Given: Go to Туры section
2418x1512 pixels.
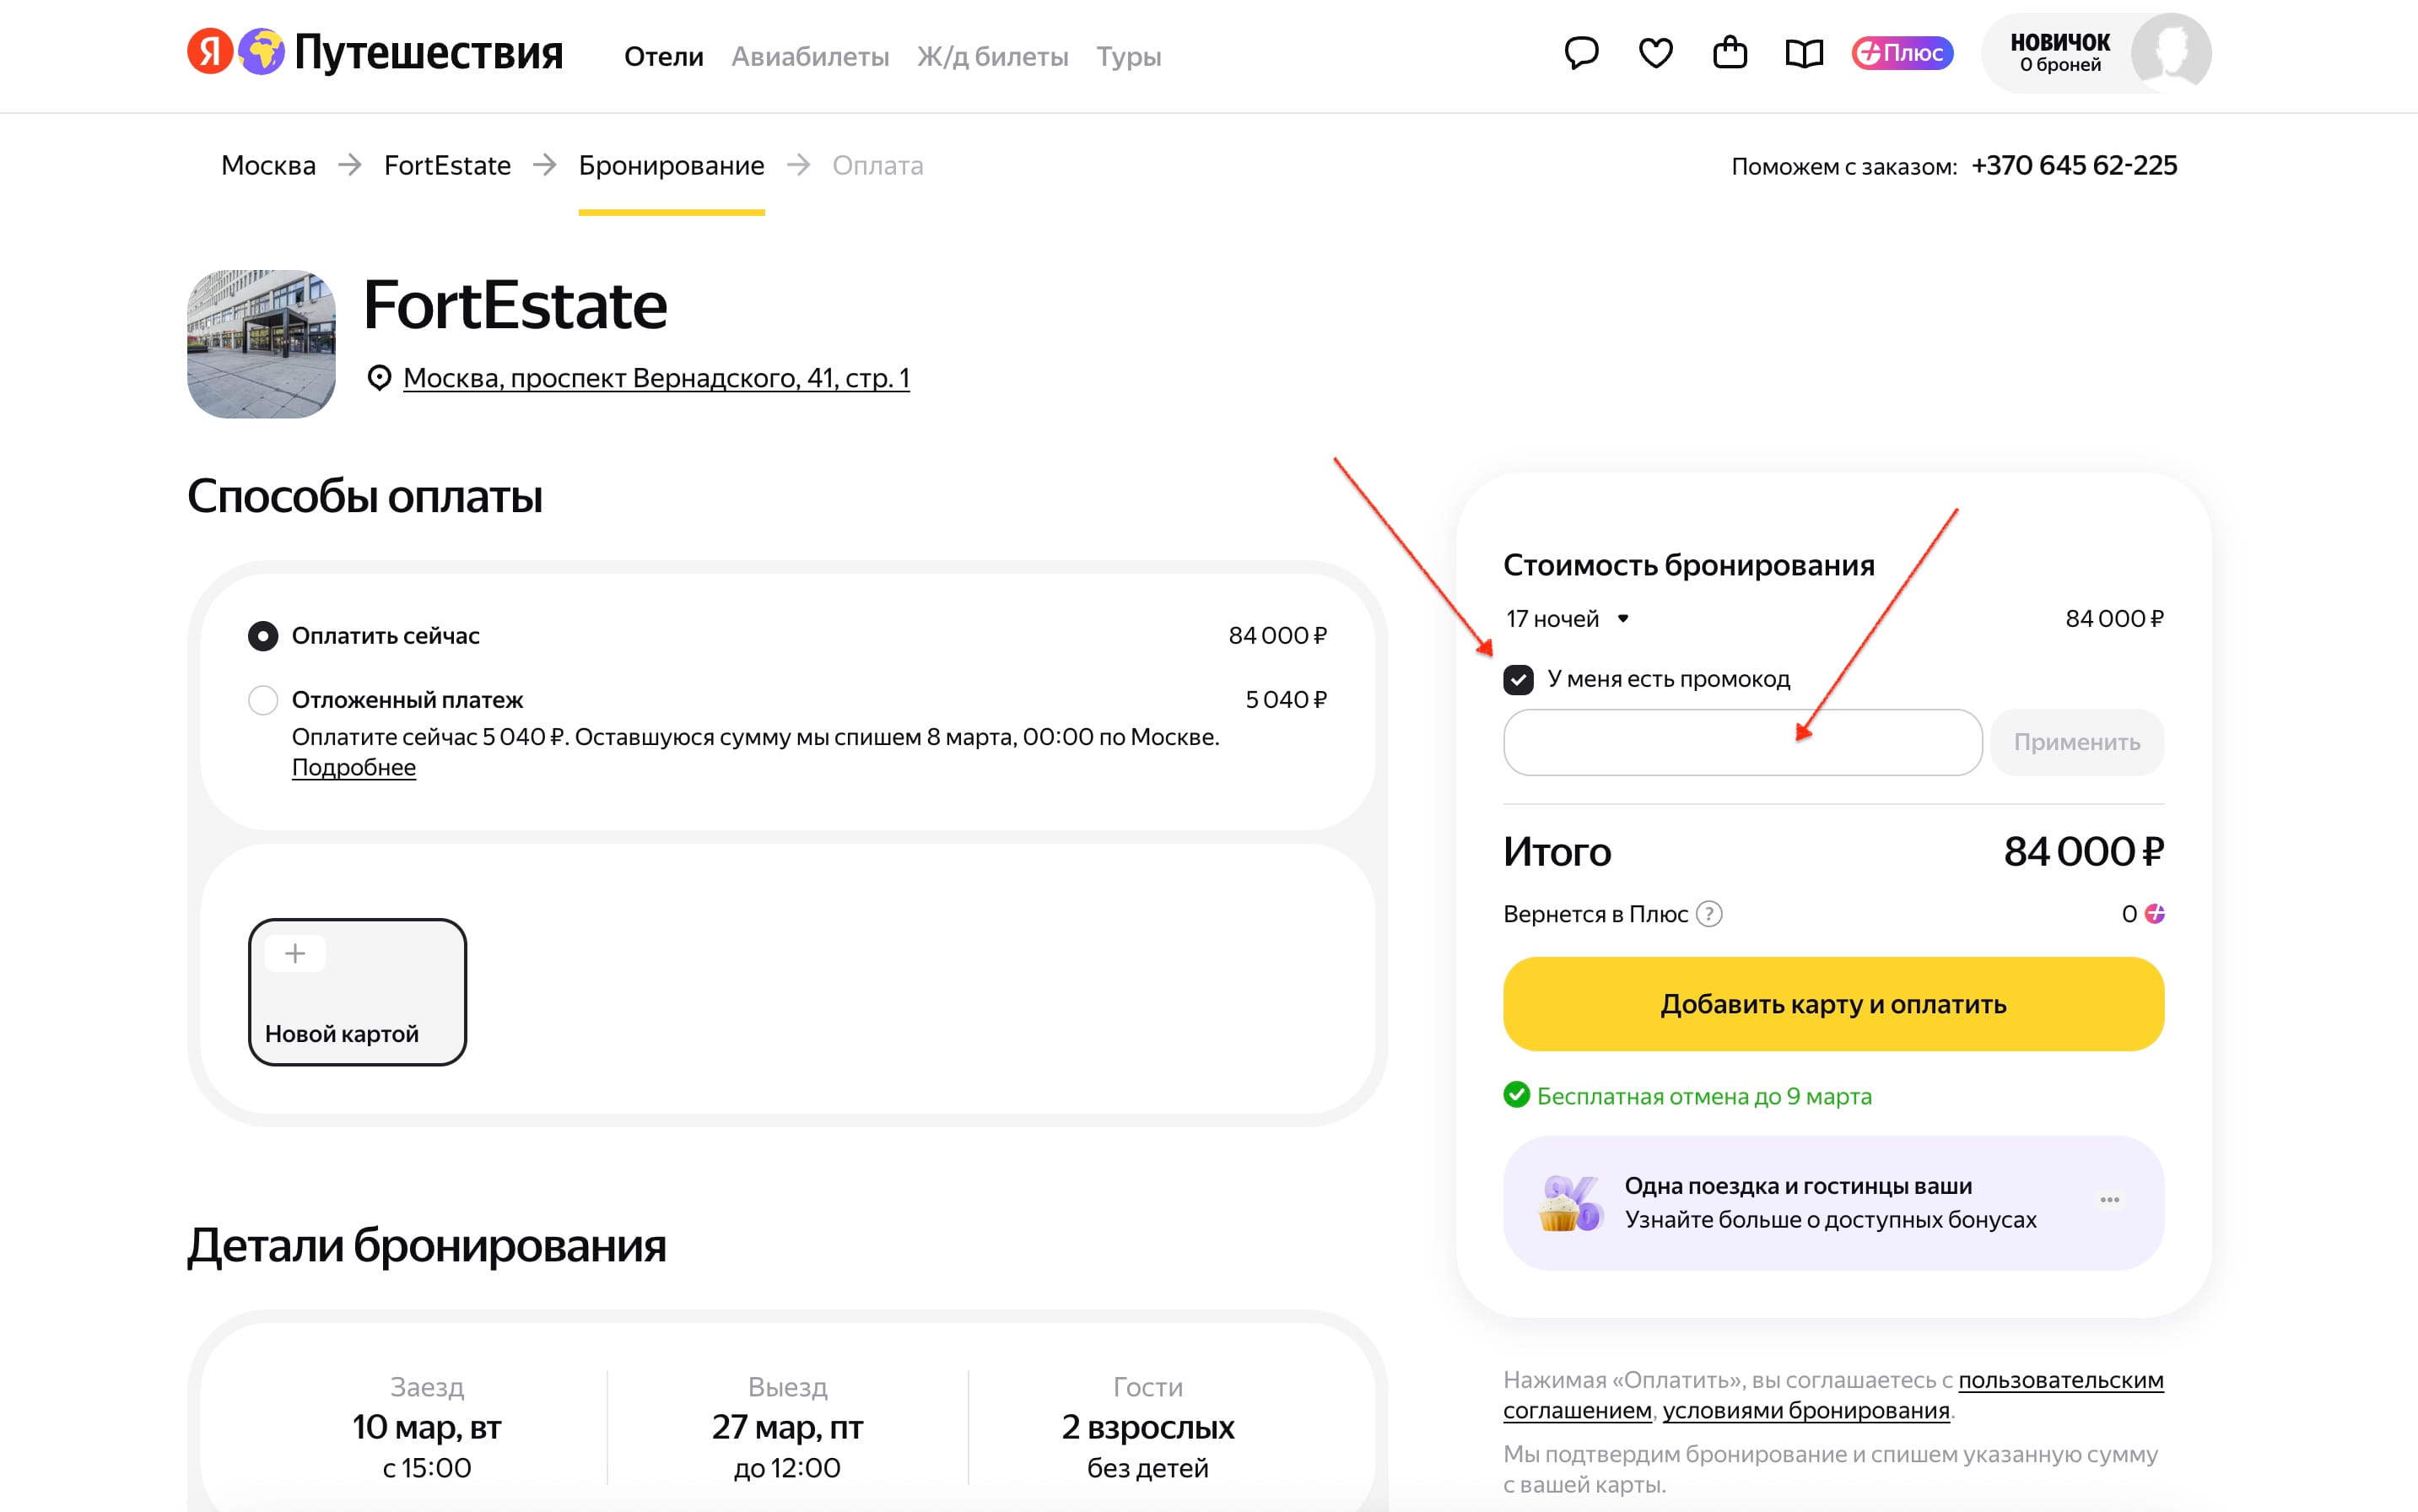Looking at the screenshot, I should (x=1128, y=57).
